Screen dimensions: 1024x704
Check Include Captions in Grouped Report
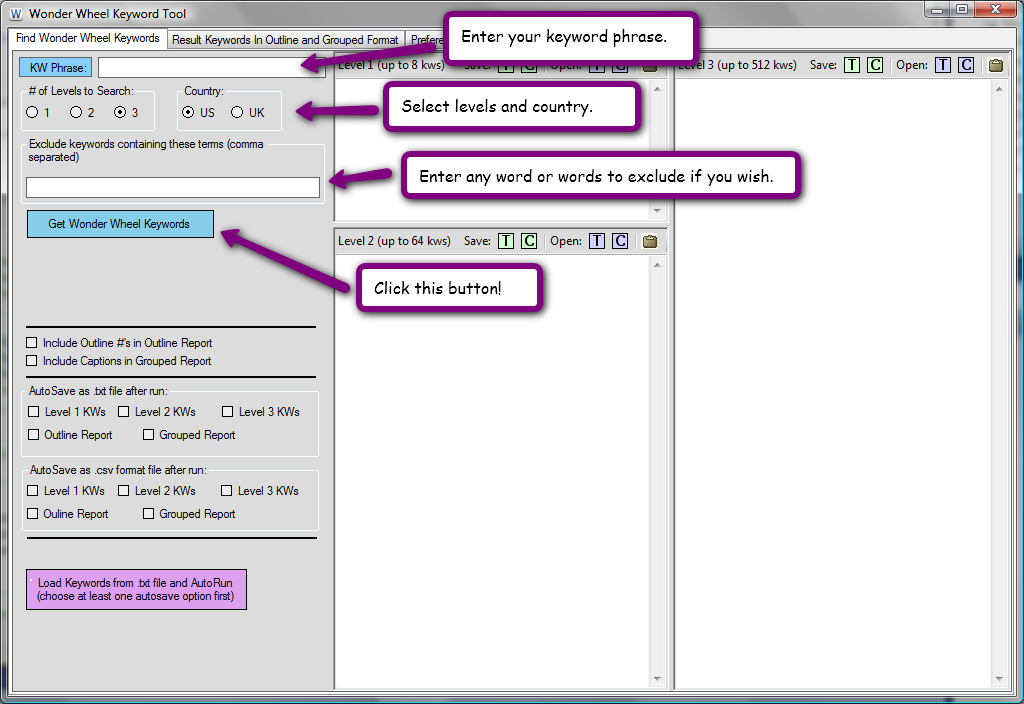[x=33, y=361]
